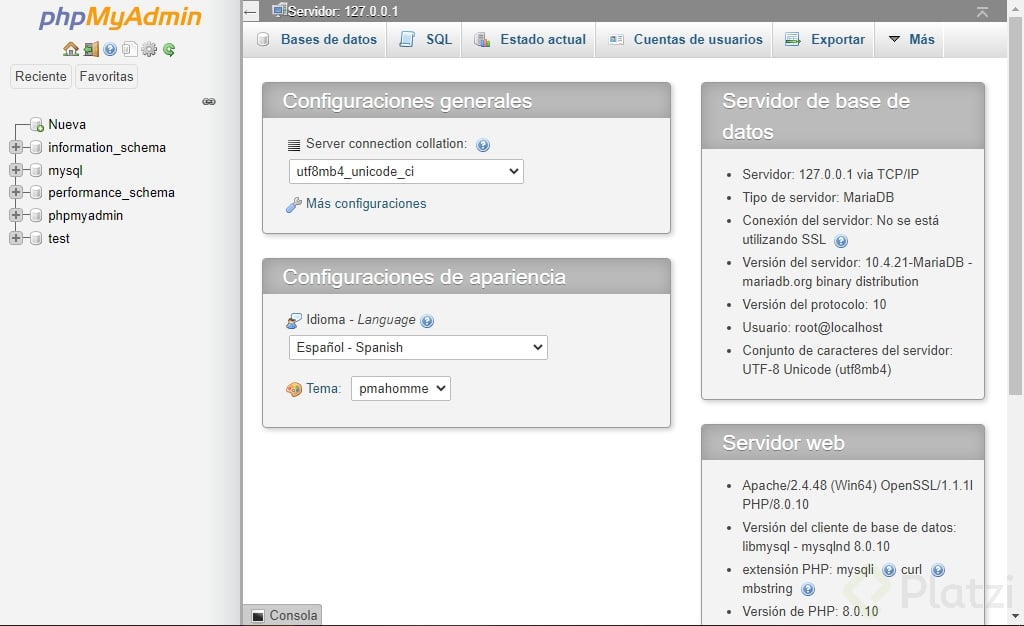Click the scrollbar down arrow at bottom right

(1015, 616)
